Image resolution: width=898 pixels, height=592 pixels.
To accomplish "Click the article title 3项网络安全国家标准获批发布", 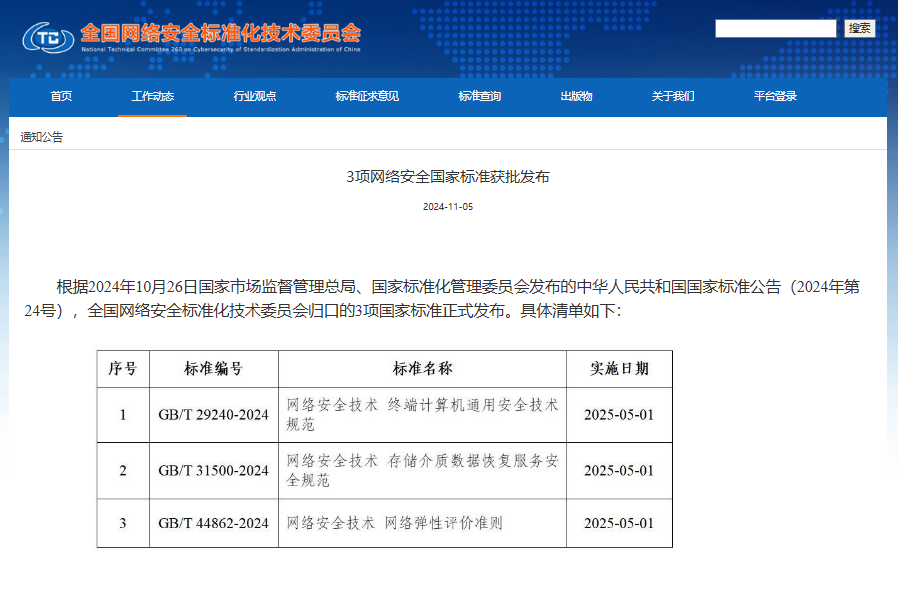I will (448, 177).
